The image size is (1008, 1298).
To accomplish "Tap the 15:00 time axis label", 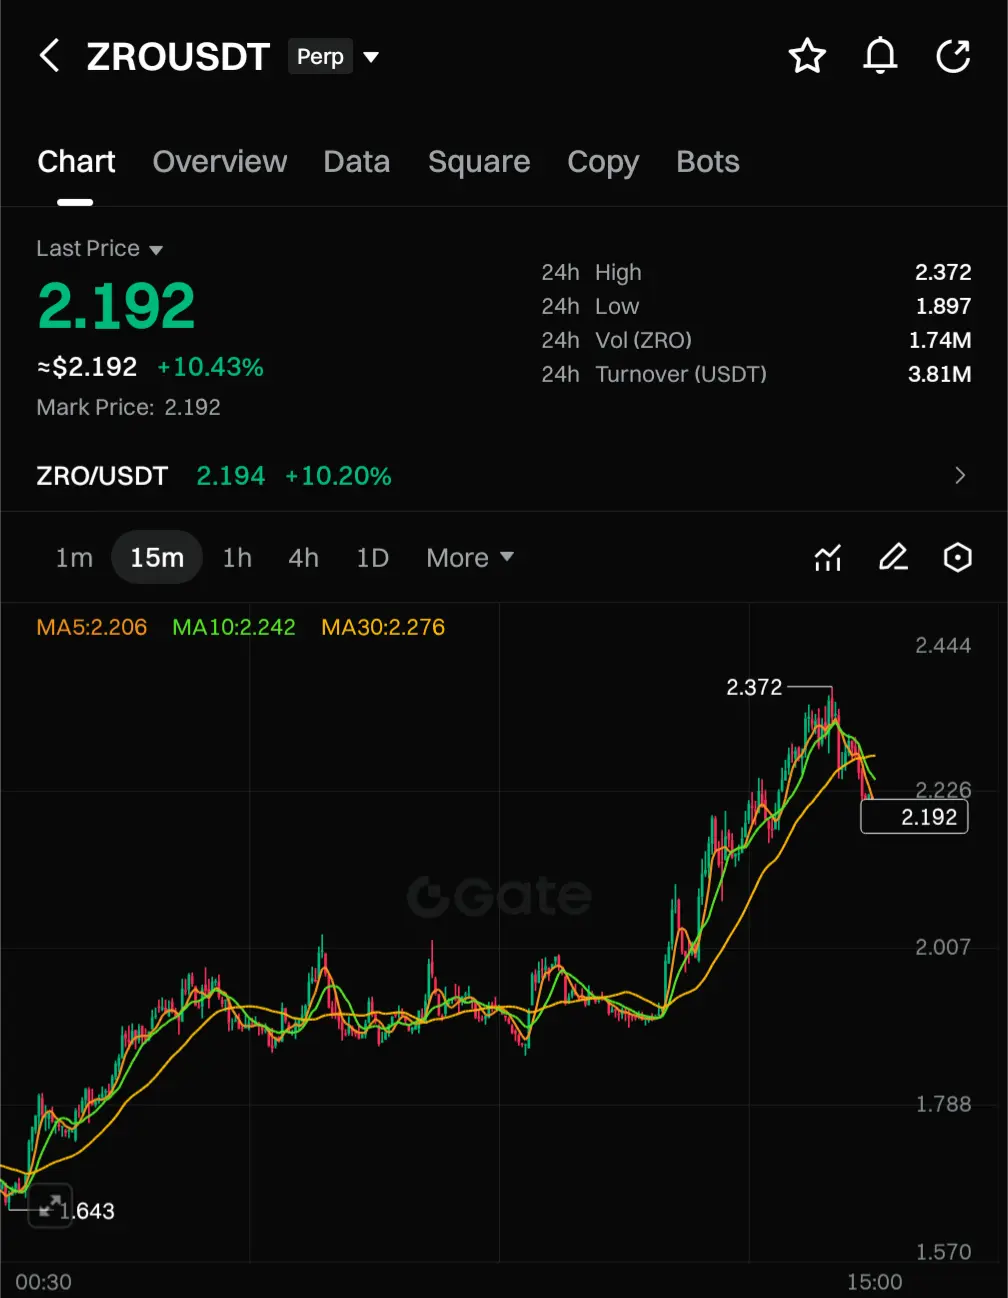I will tap(874, 1282).
